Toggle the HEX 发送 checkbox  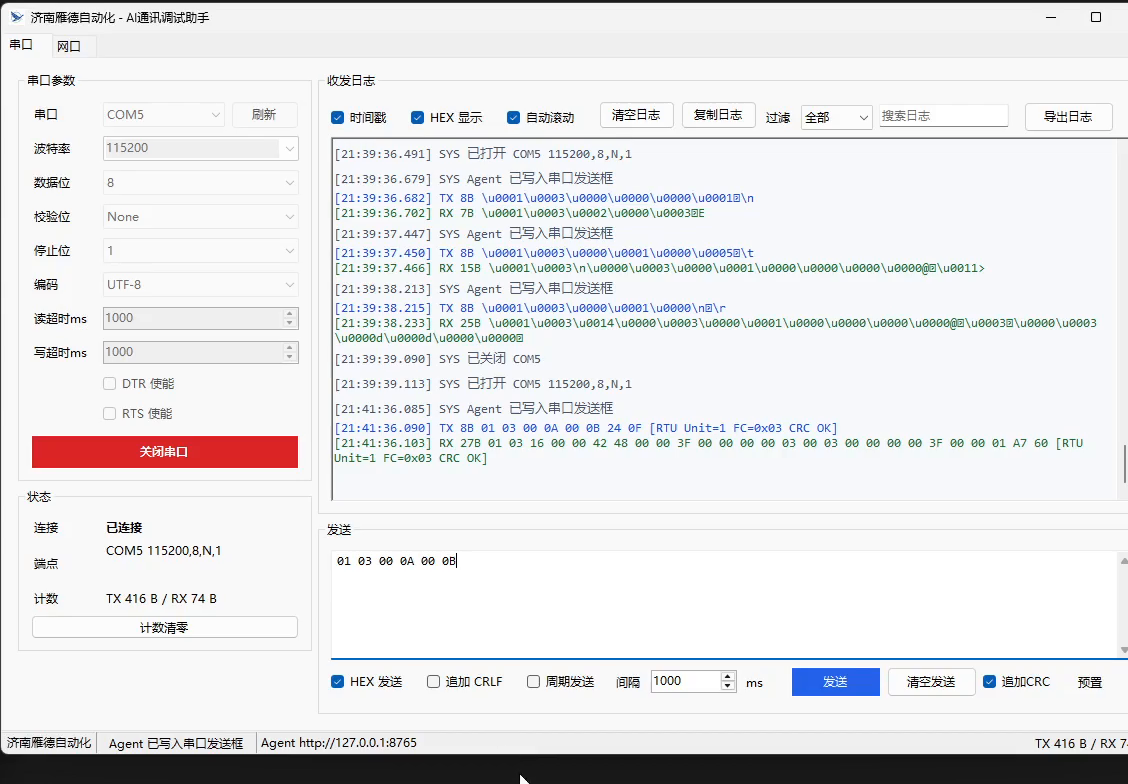point(337,681)
